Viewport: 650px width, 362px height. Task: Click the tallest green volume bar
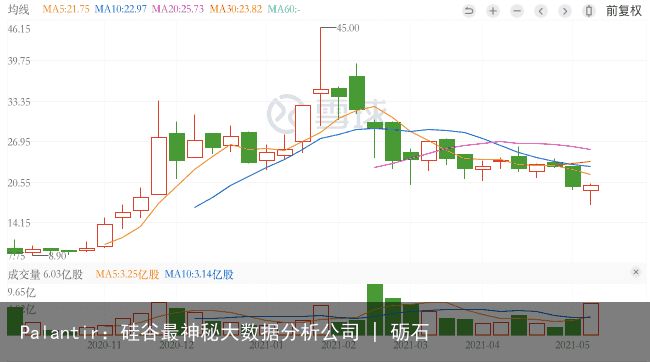click(375, 309)
